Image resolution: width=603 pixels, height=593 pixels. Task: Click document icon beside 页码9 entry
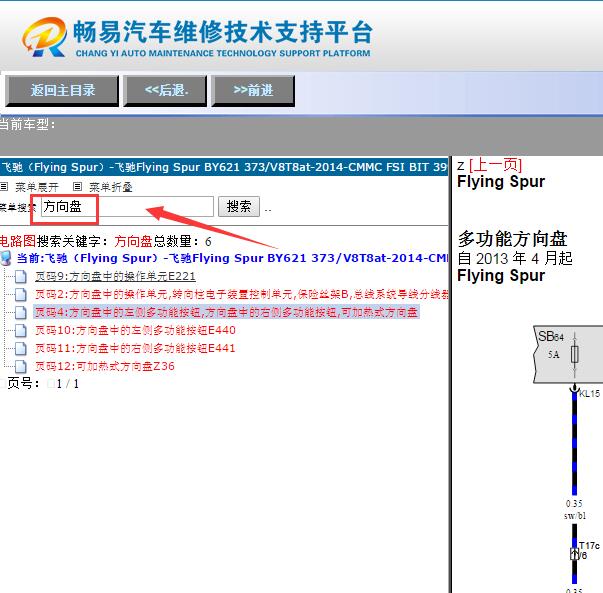point(20,277)
